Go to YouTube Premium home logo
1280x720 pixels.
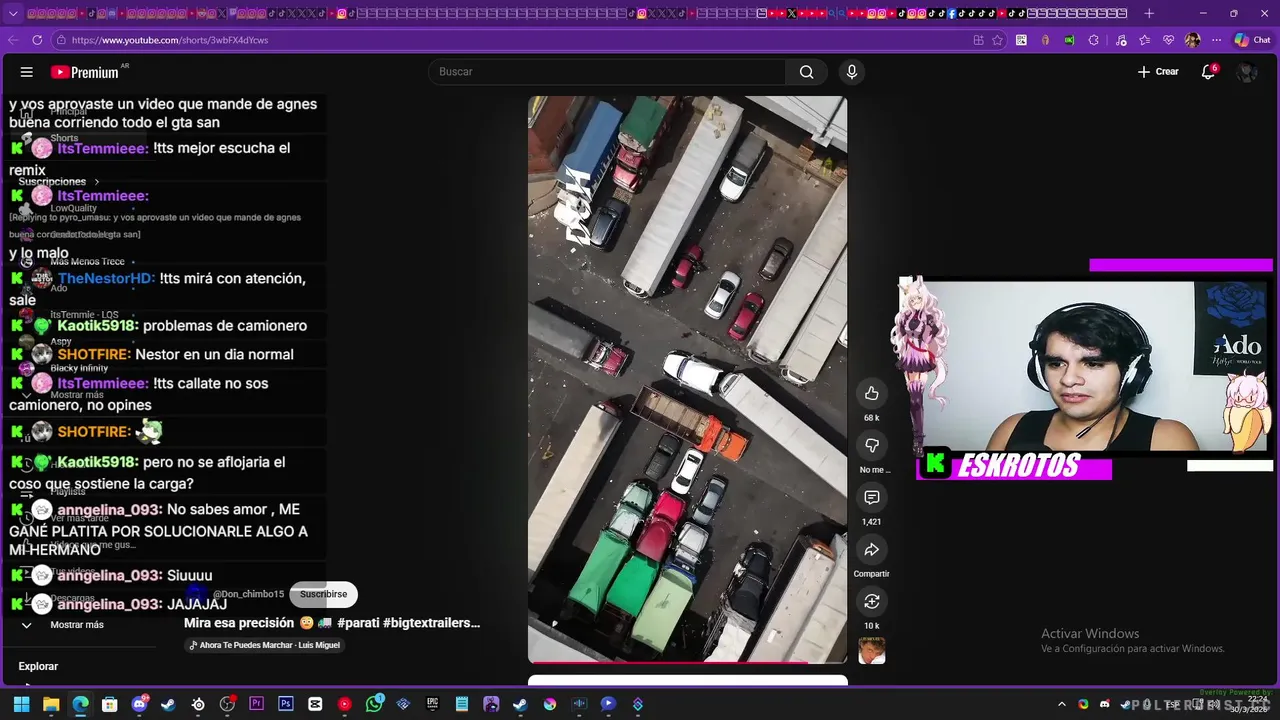(x=87, y=72)
